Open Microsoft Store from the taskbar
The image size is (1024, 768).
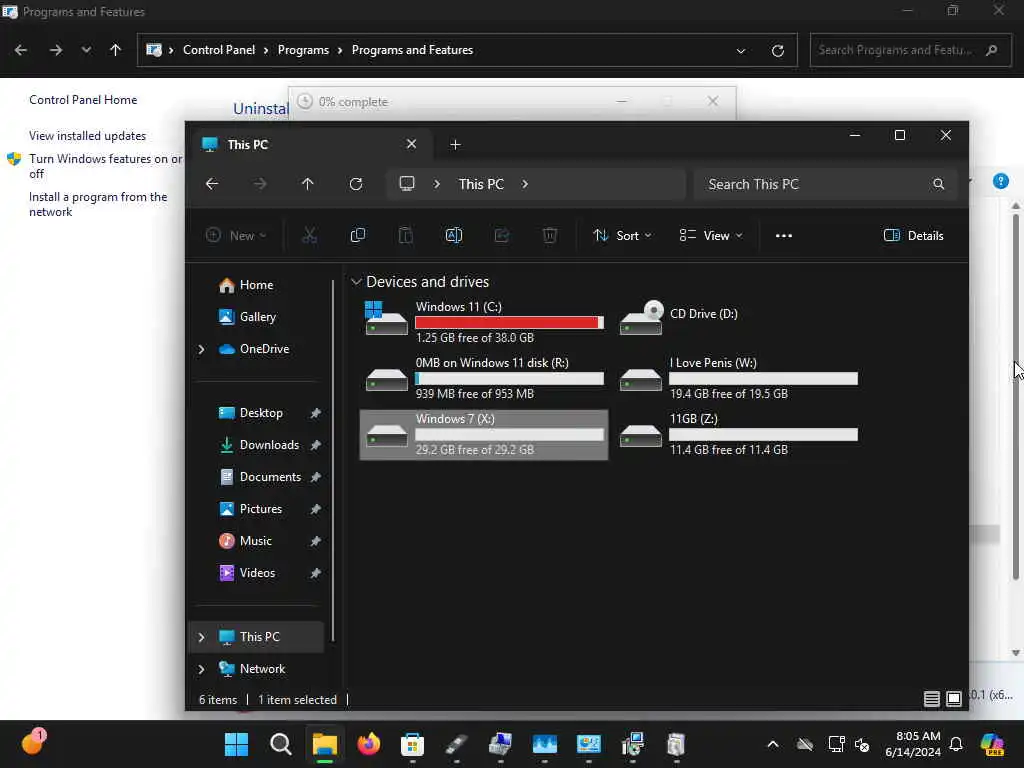[413, 744]
